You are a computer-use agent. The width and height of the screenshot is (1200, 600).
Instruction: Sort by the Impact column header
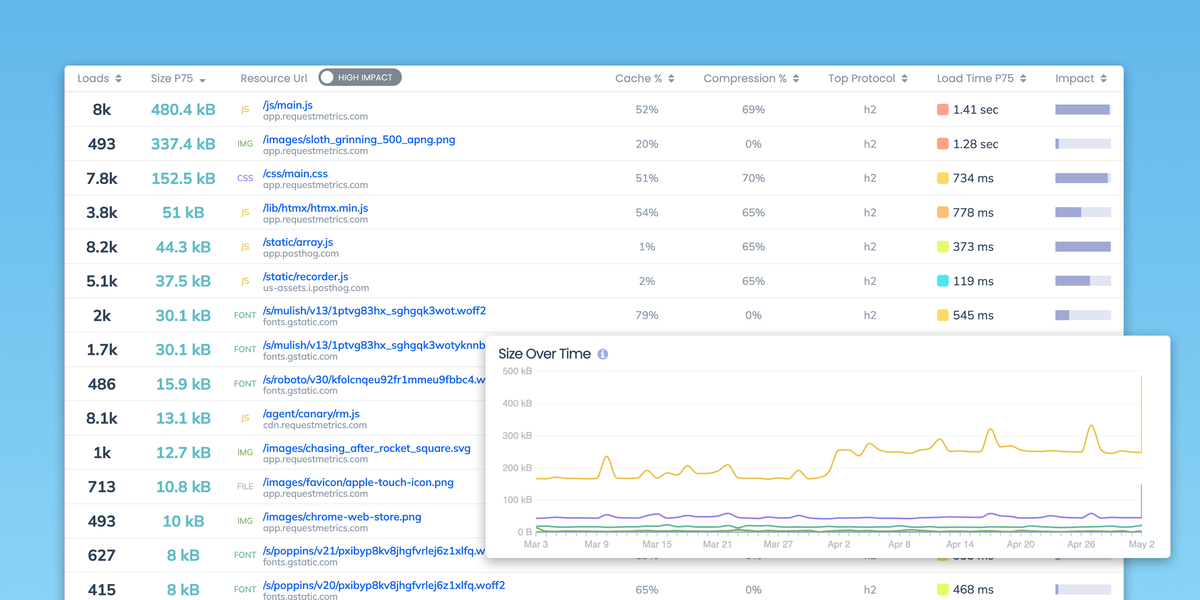[x=1081, y=78]
